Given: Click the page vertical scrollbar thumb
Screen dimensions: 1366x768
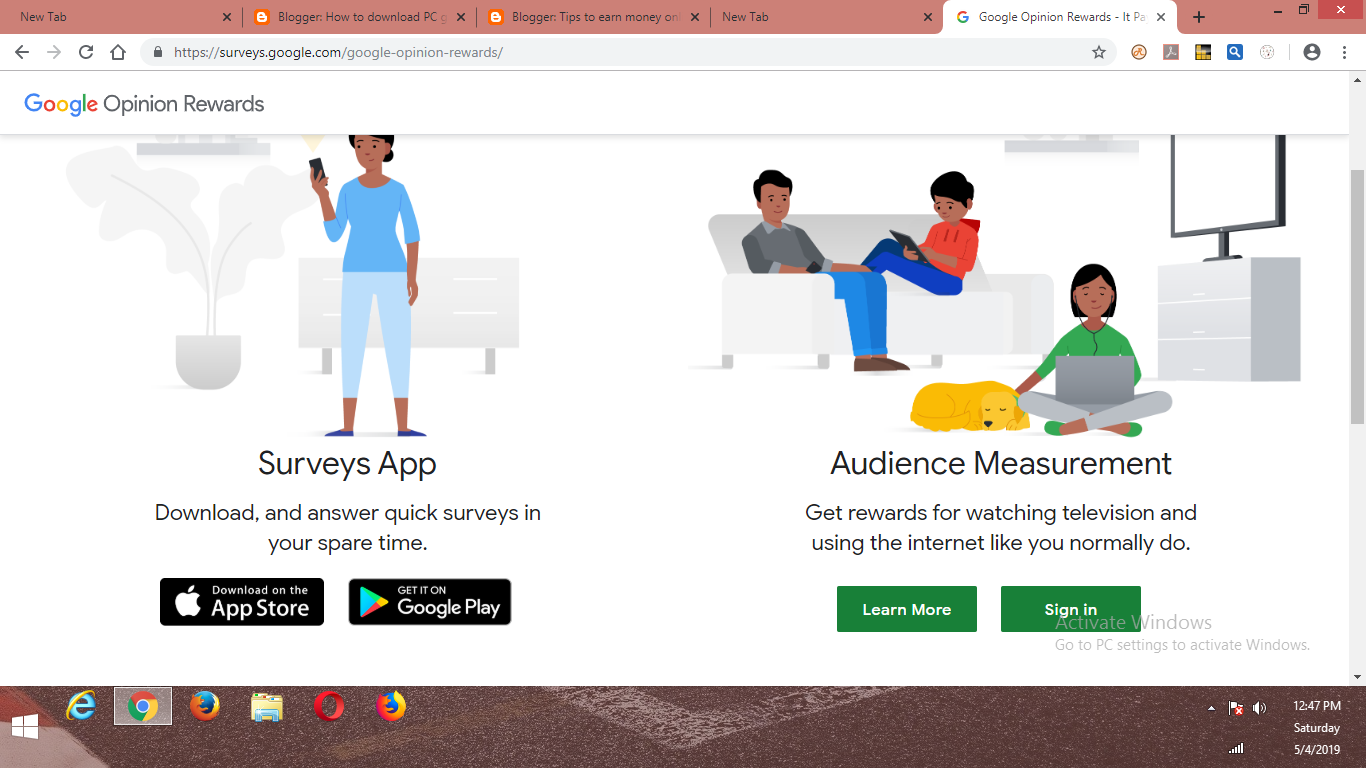Looking at the screenshot, I should click(1357, 296).
